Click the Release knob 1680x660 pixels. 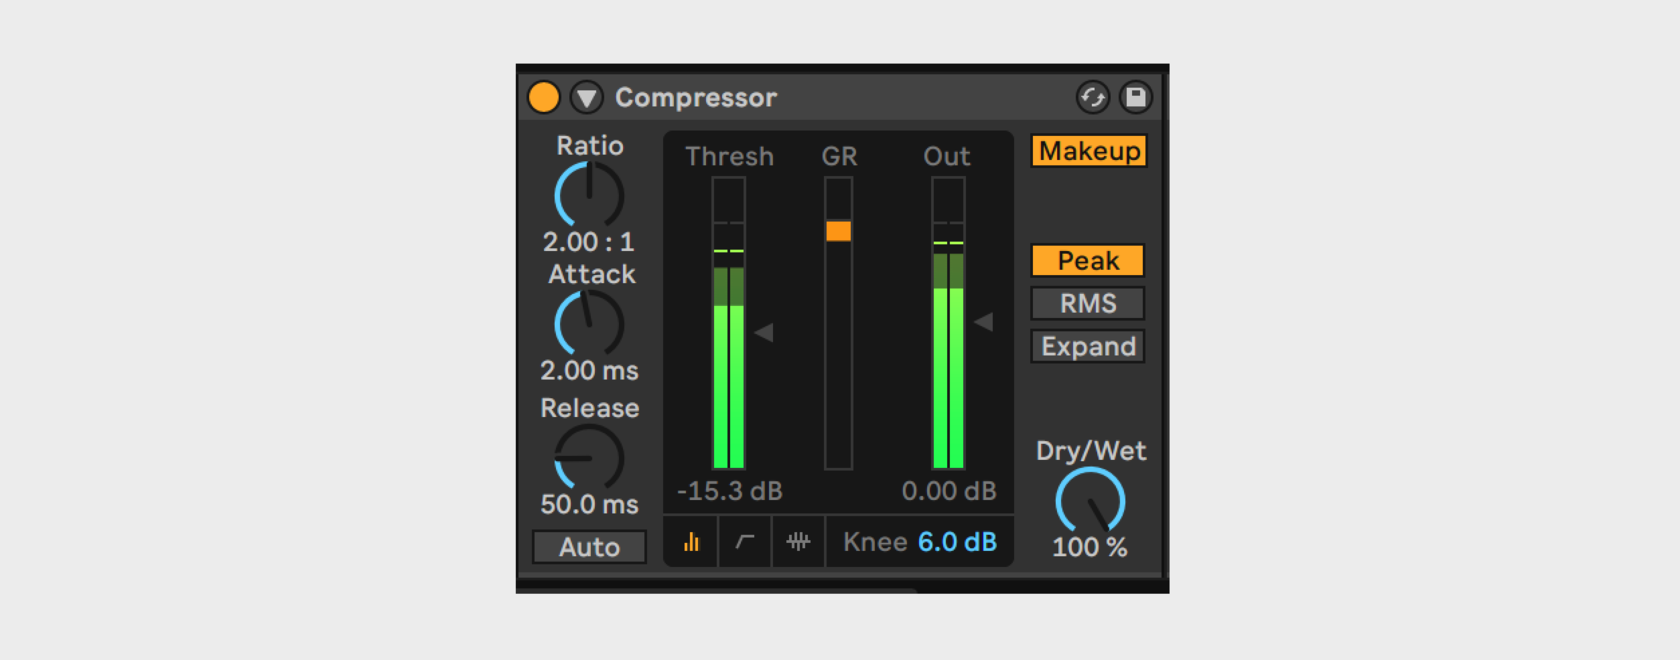(590, 457)
